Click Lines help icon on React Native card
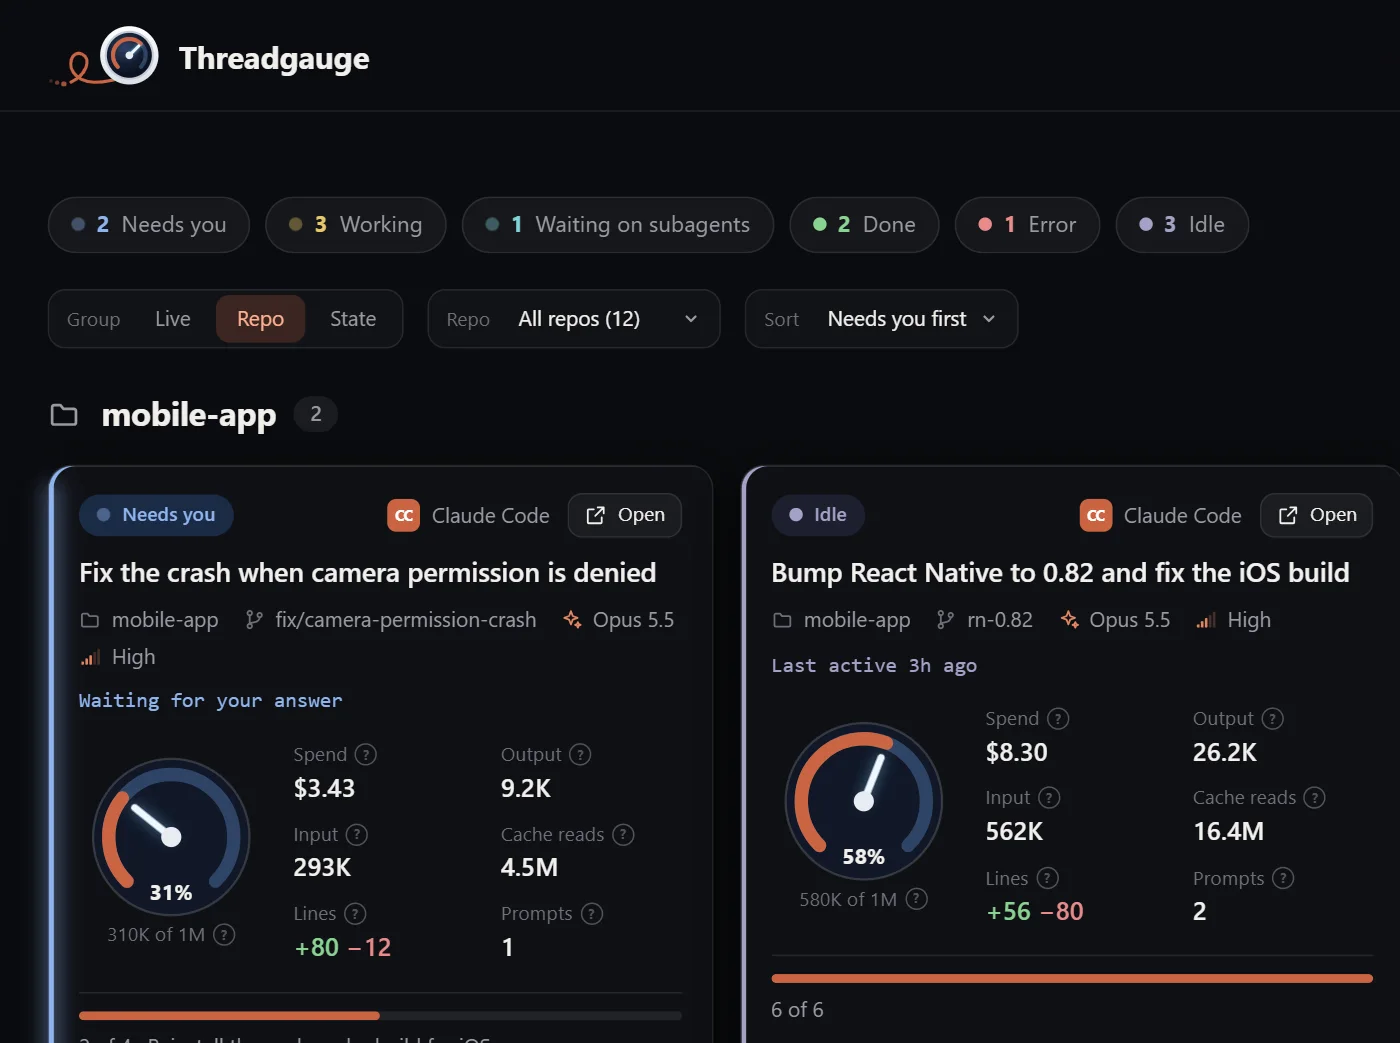 click(x=1047, y=878)
